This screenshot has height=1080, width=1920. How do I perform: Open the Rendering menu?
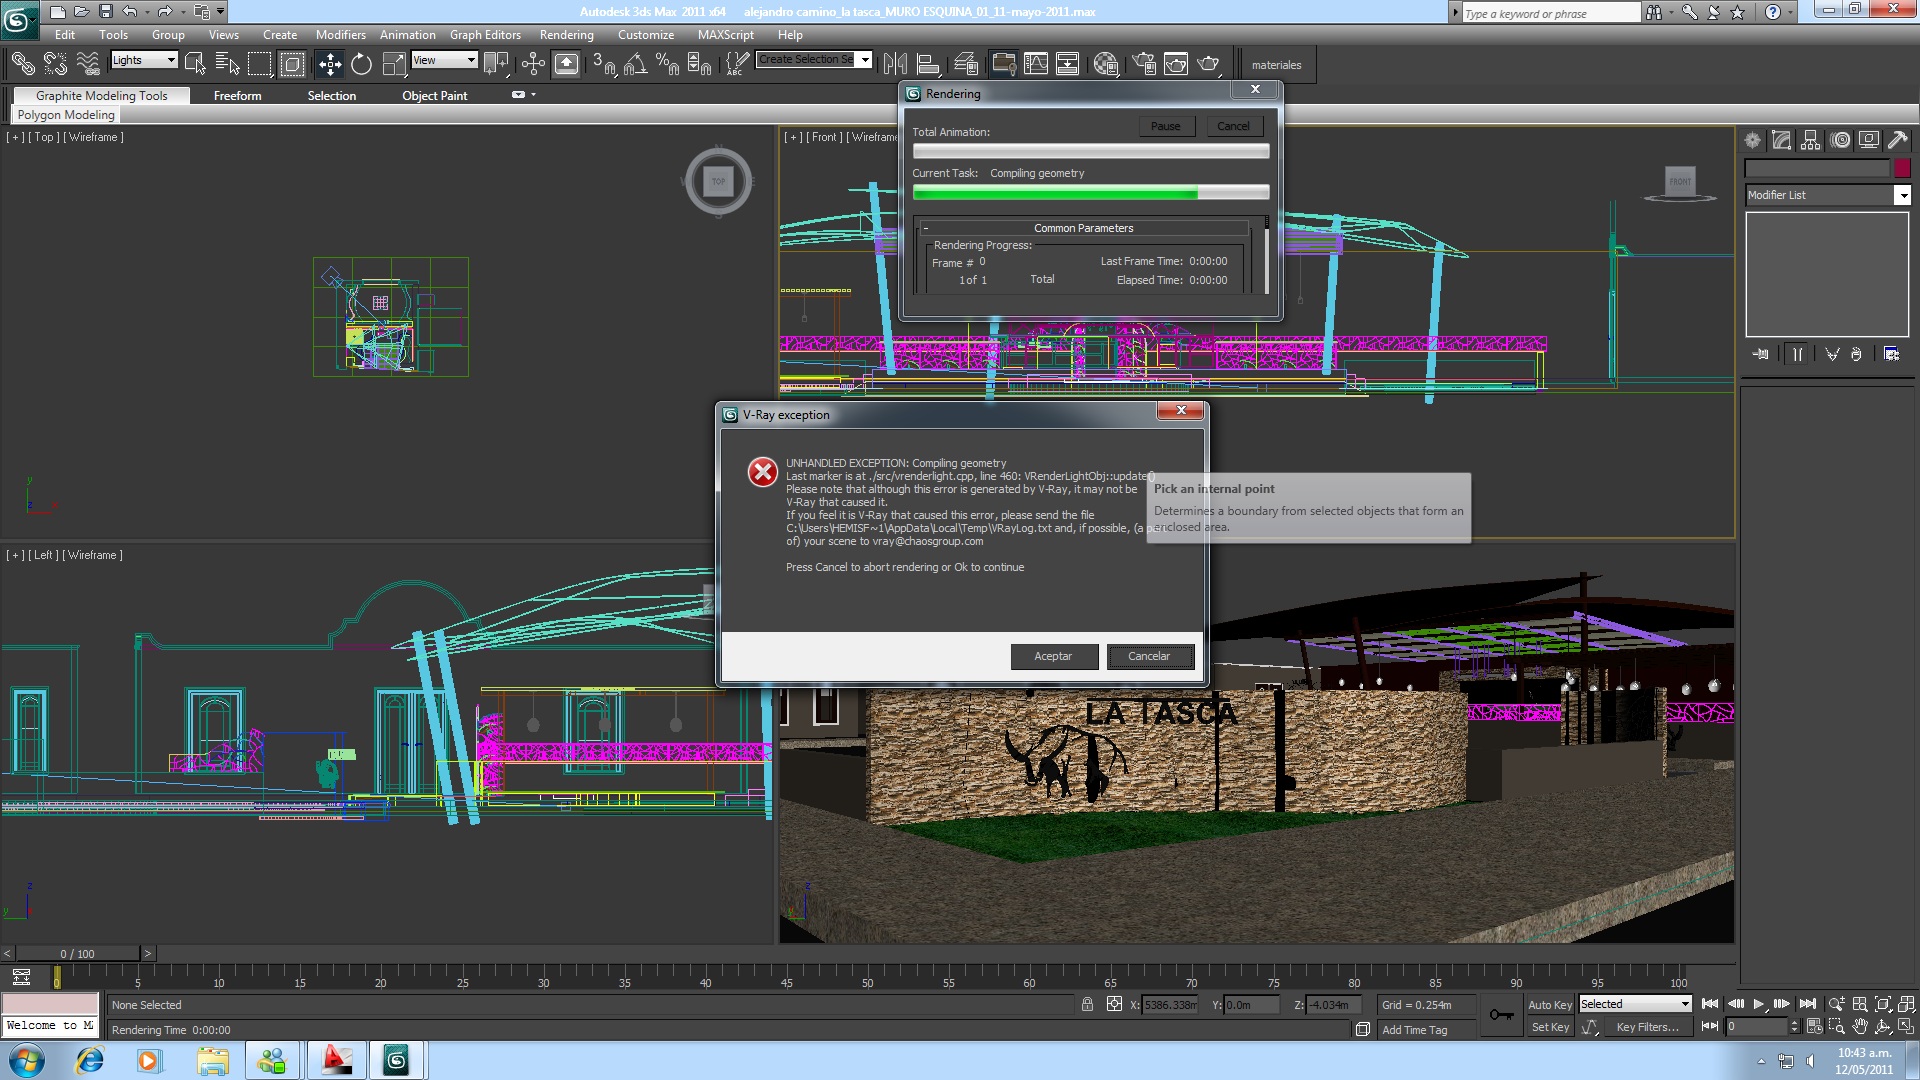coord(566,34)
